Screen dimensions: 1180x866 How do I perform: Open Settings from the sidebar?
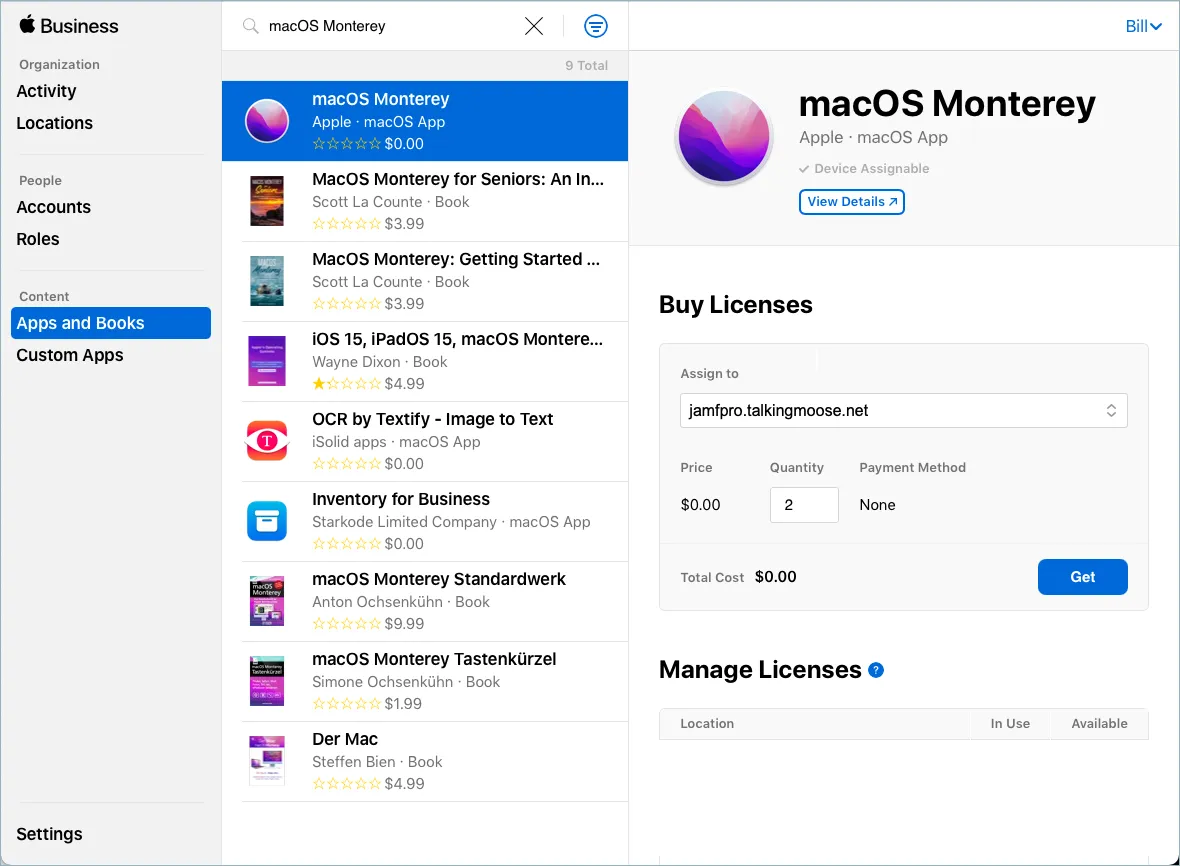coord(49,834)
